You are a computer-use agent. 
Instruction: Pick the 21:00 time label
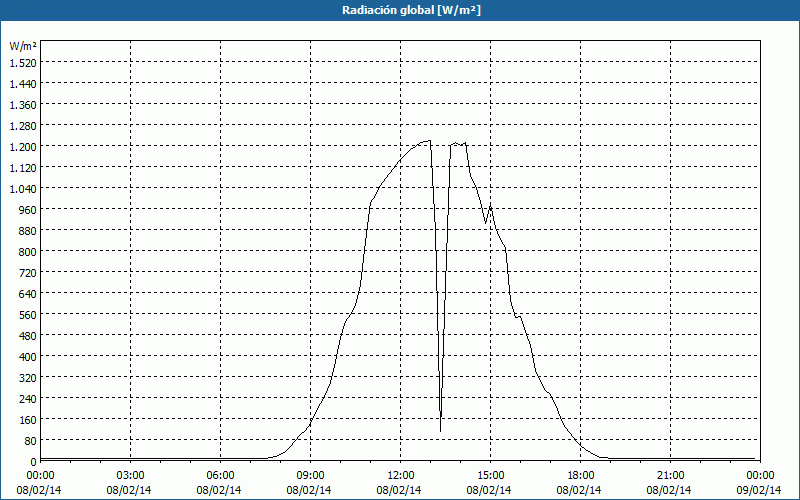670,476
